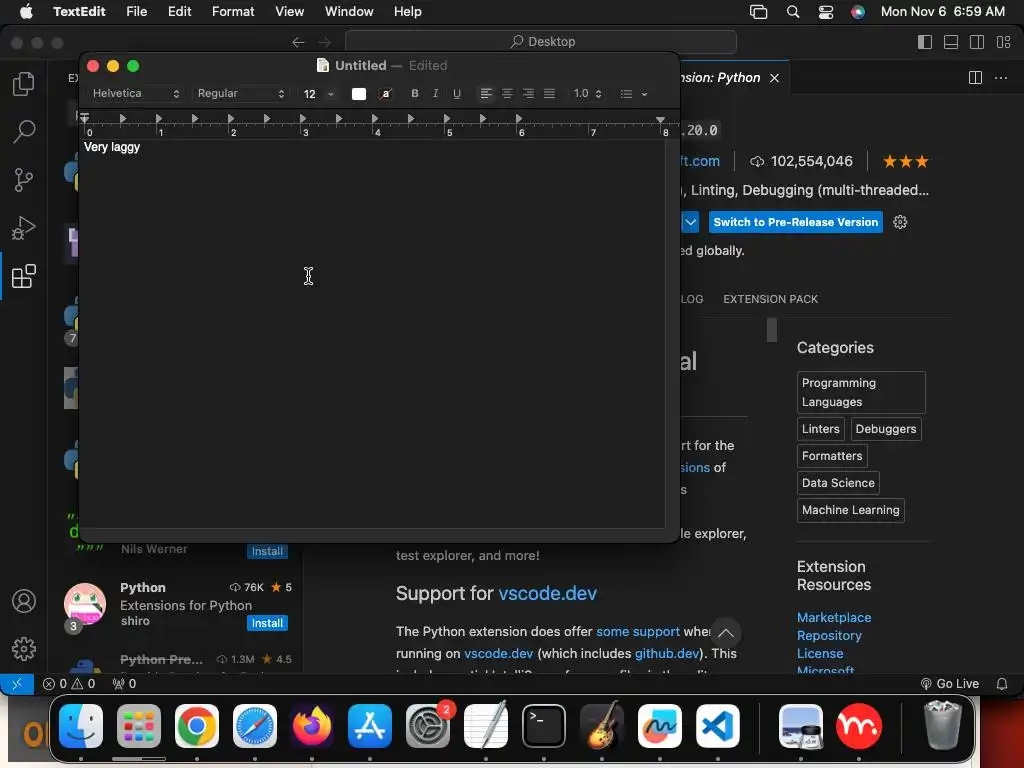Open the Window menu
This screenshot has height=768, width=1024.
(x=349, y=11)
